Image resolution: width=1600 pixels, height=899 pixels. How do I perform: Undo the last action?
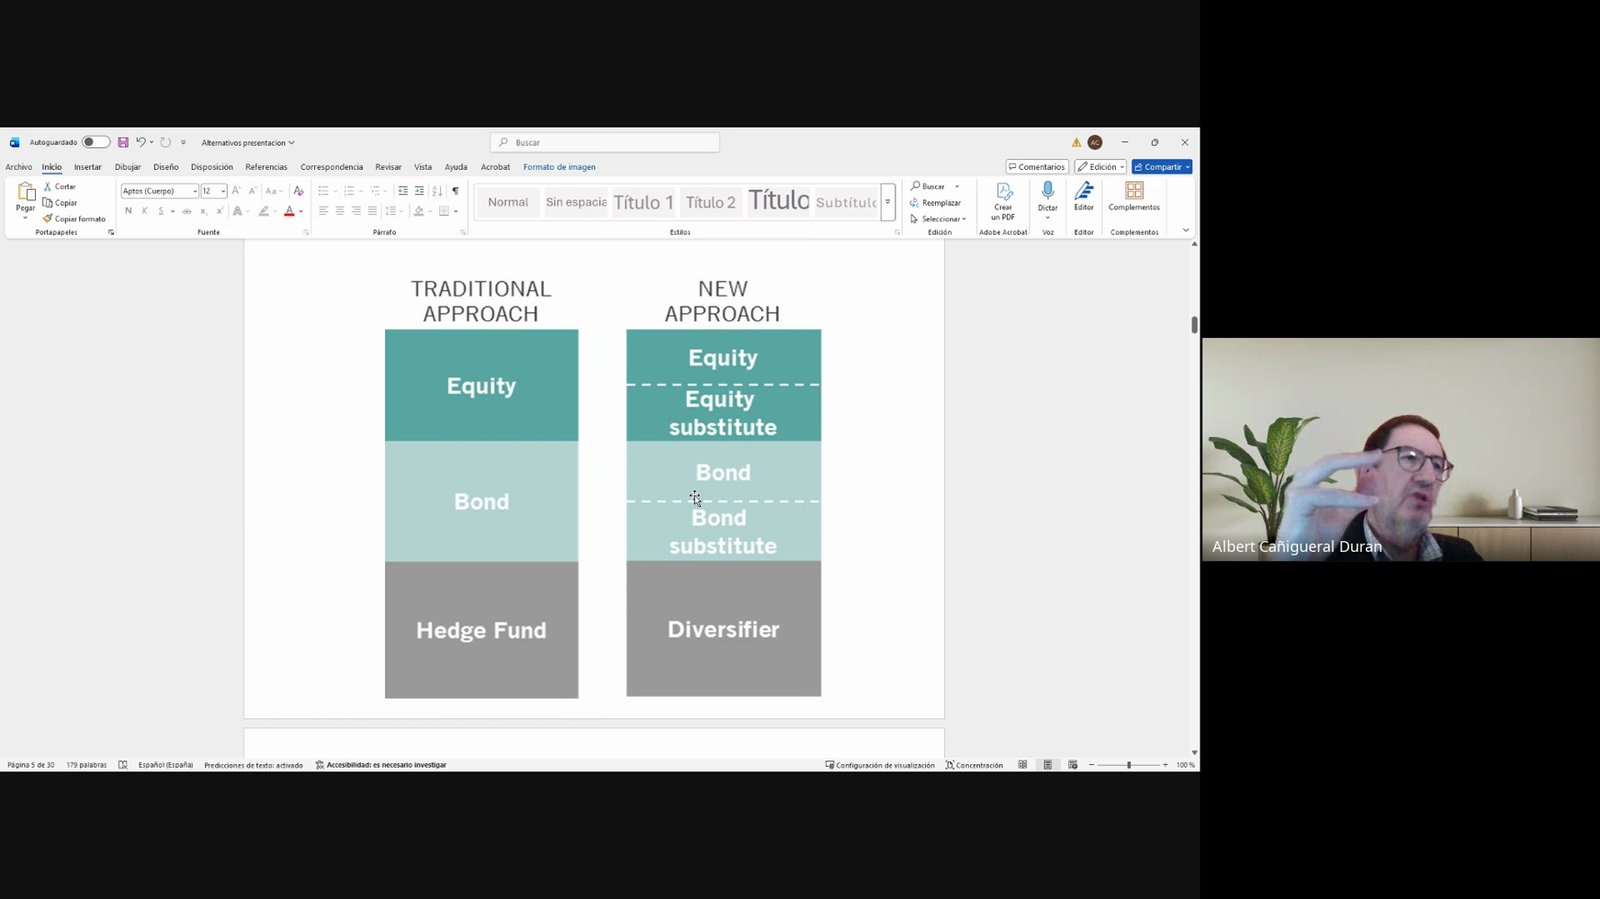141,142
